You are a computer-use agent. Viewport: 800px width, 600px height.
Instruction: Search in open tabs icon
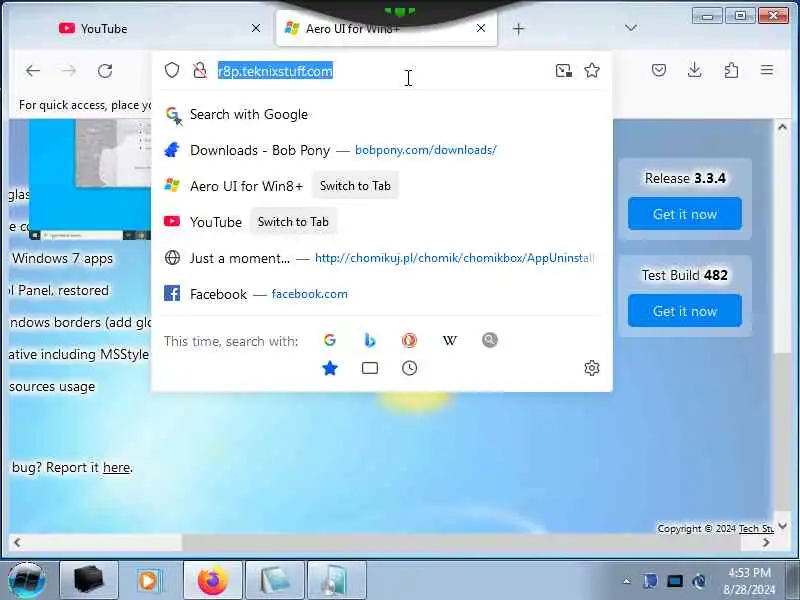(x=370, y=368)
